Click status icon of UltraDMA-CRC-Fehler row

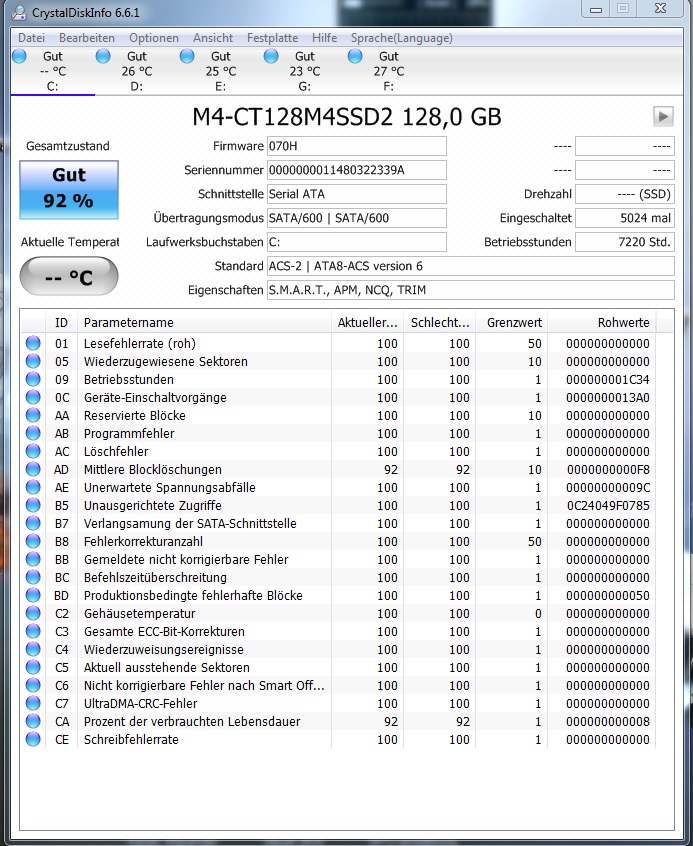tap(33, 703)
